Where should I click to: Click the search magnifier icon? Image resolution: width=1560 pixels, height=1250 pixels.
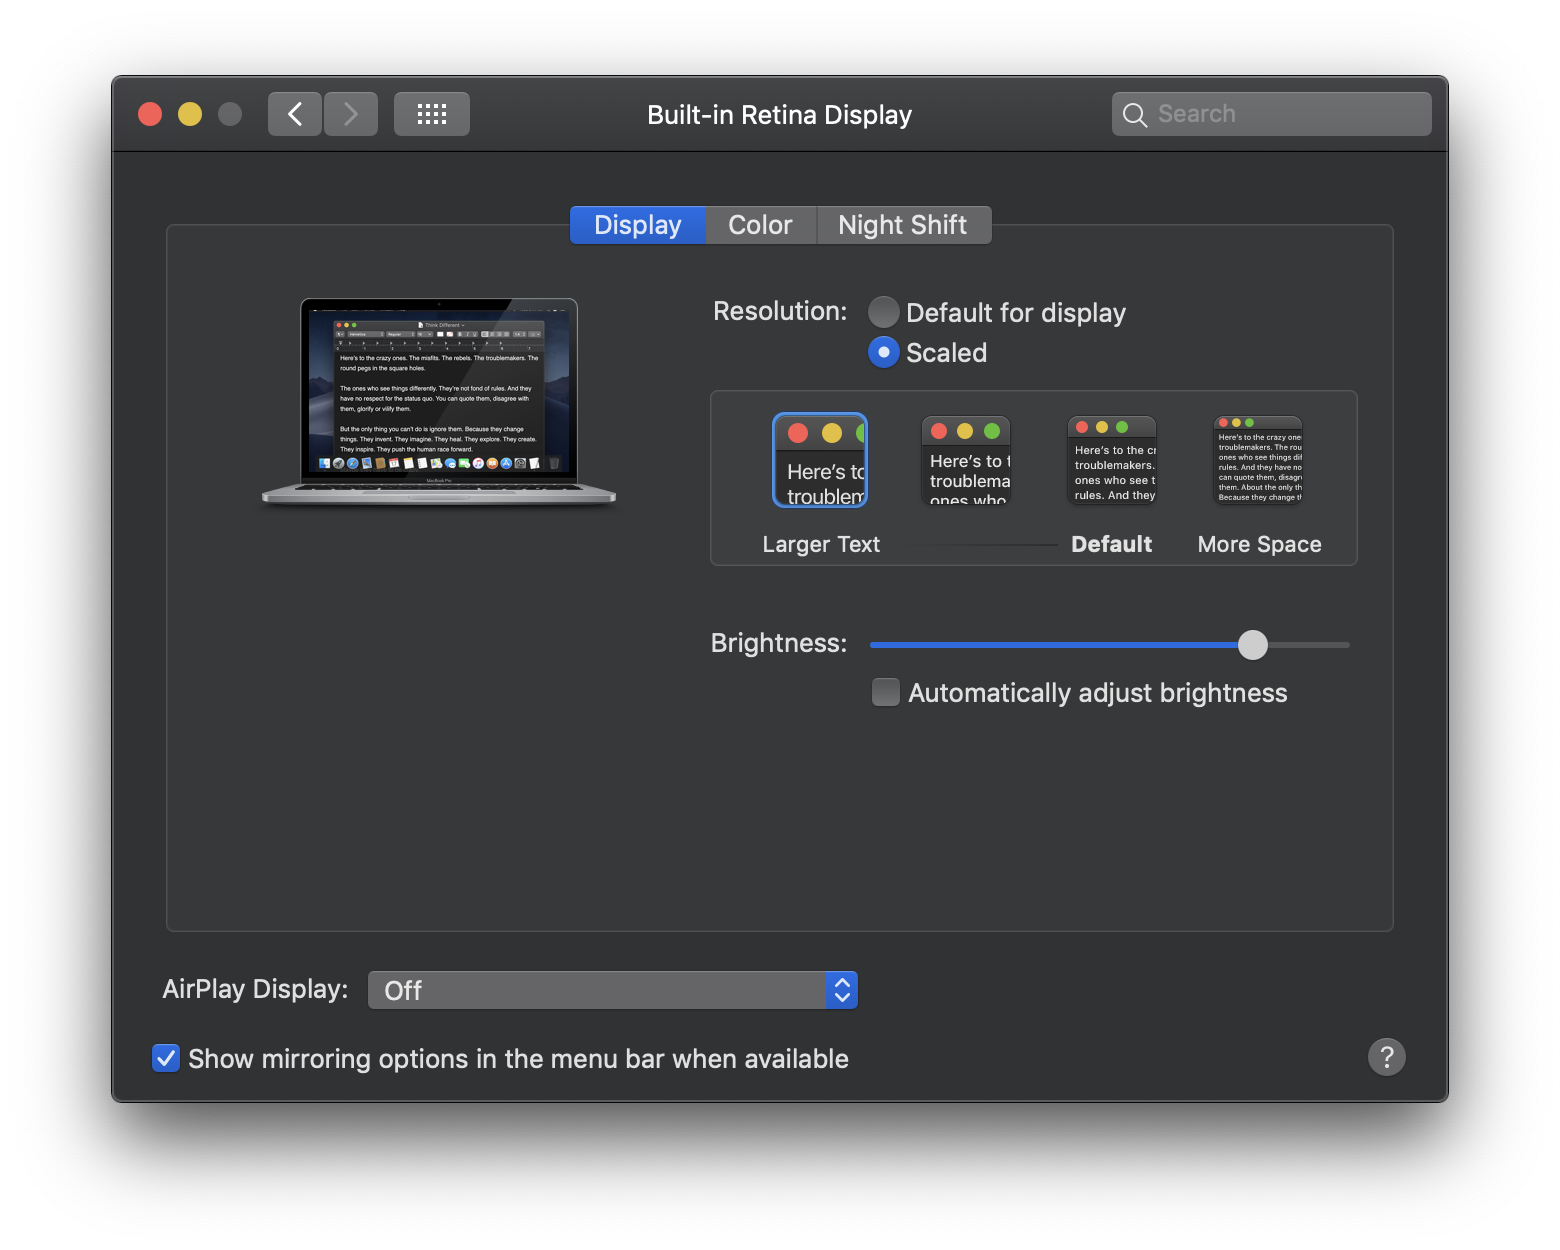[x=1134, y=114]
